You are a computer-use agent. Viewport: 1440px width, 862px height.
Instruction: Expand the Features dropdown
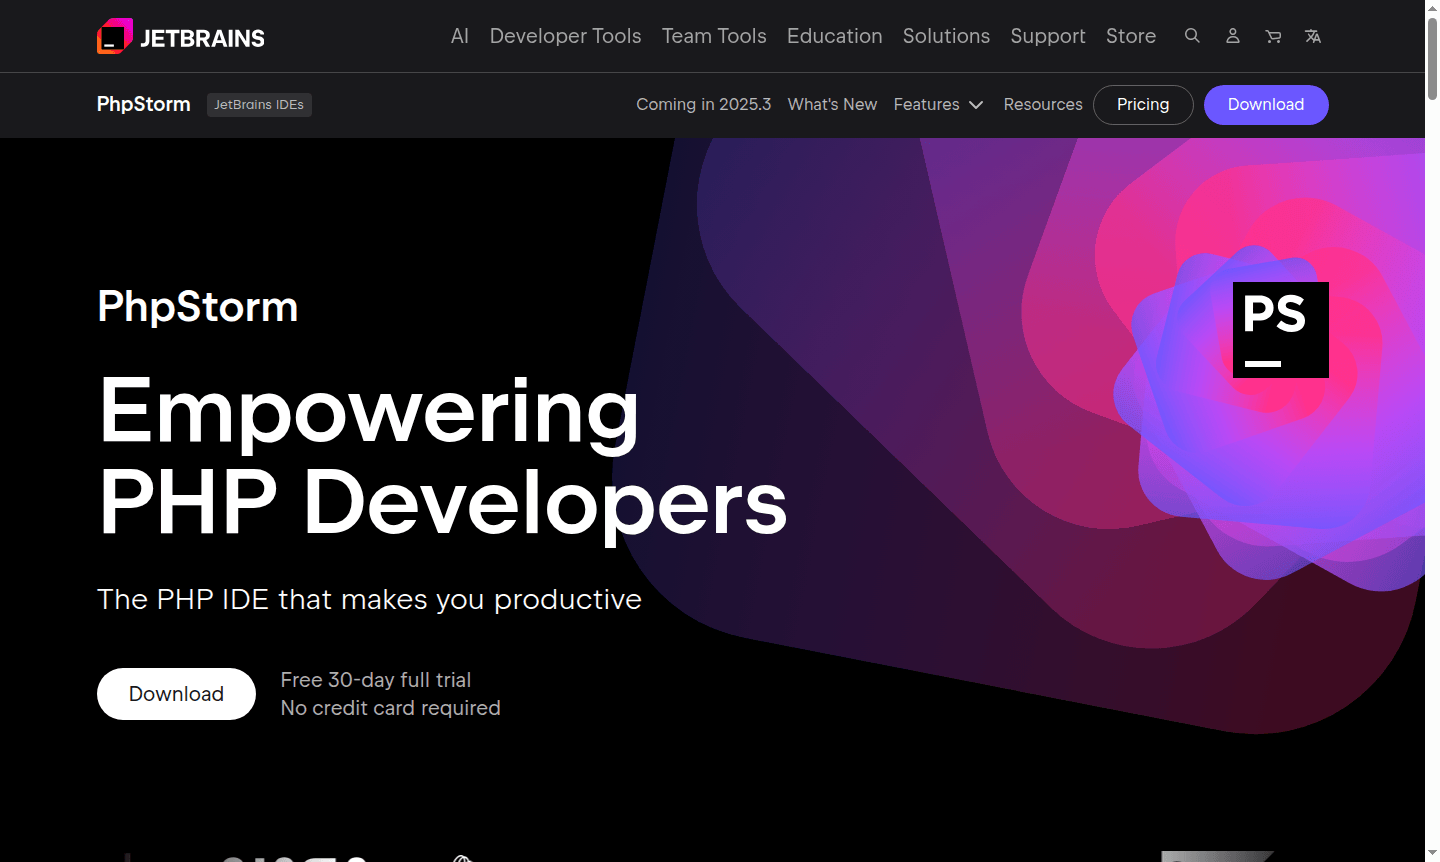pyautogui.click(x=938, y=104)
